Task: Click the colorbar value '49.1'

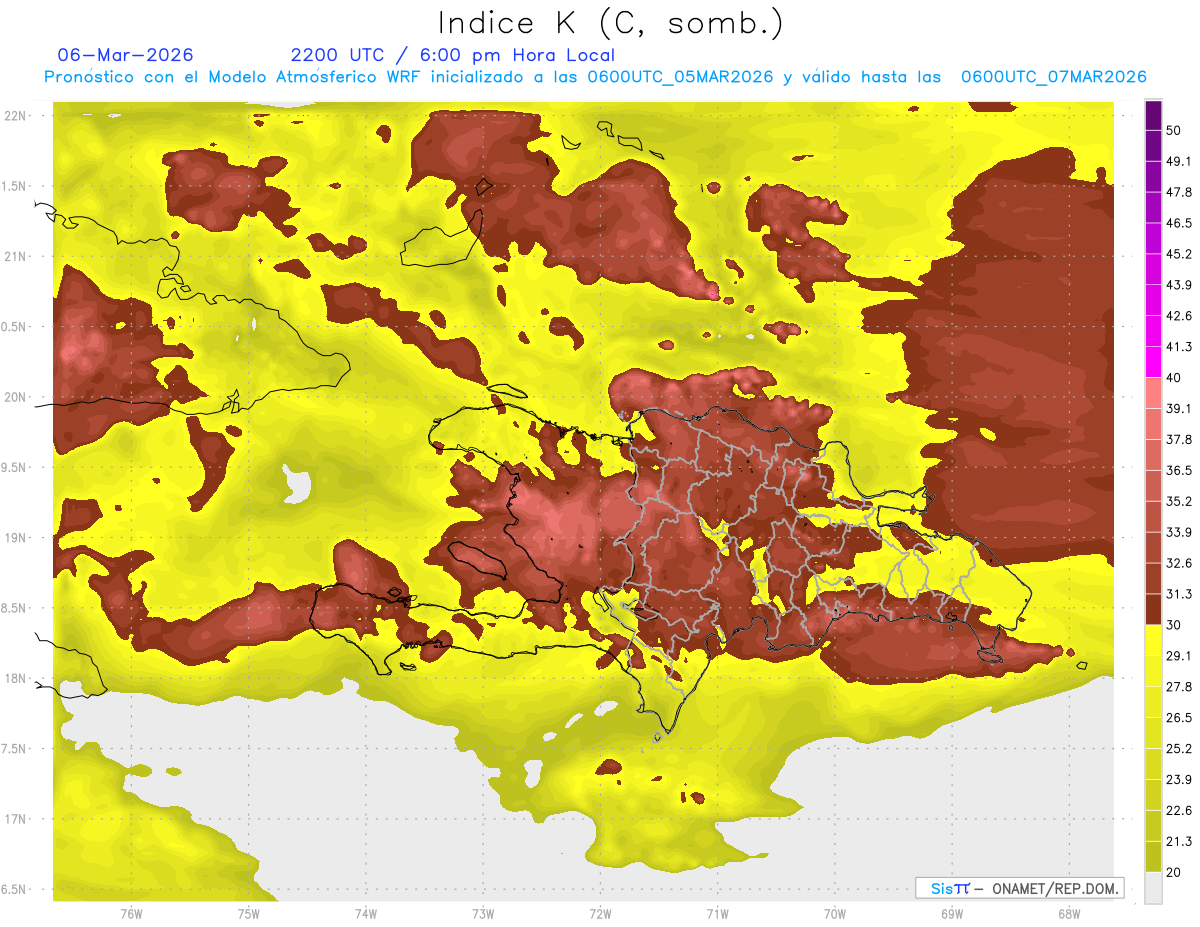Action: click(1179, 161)
